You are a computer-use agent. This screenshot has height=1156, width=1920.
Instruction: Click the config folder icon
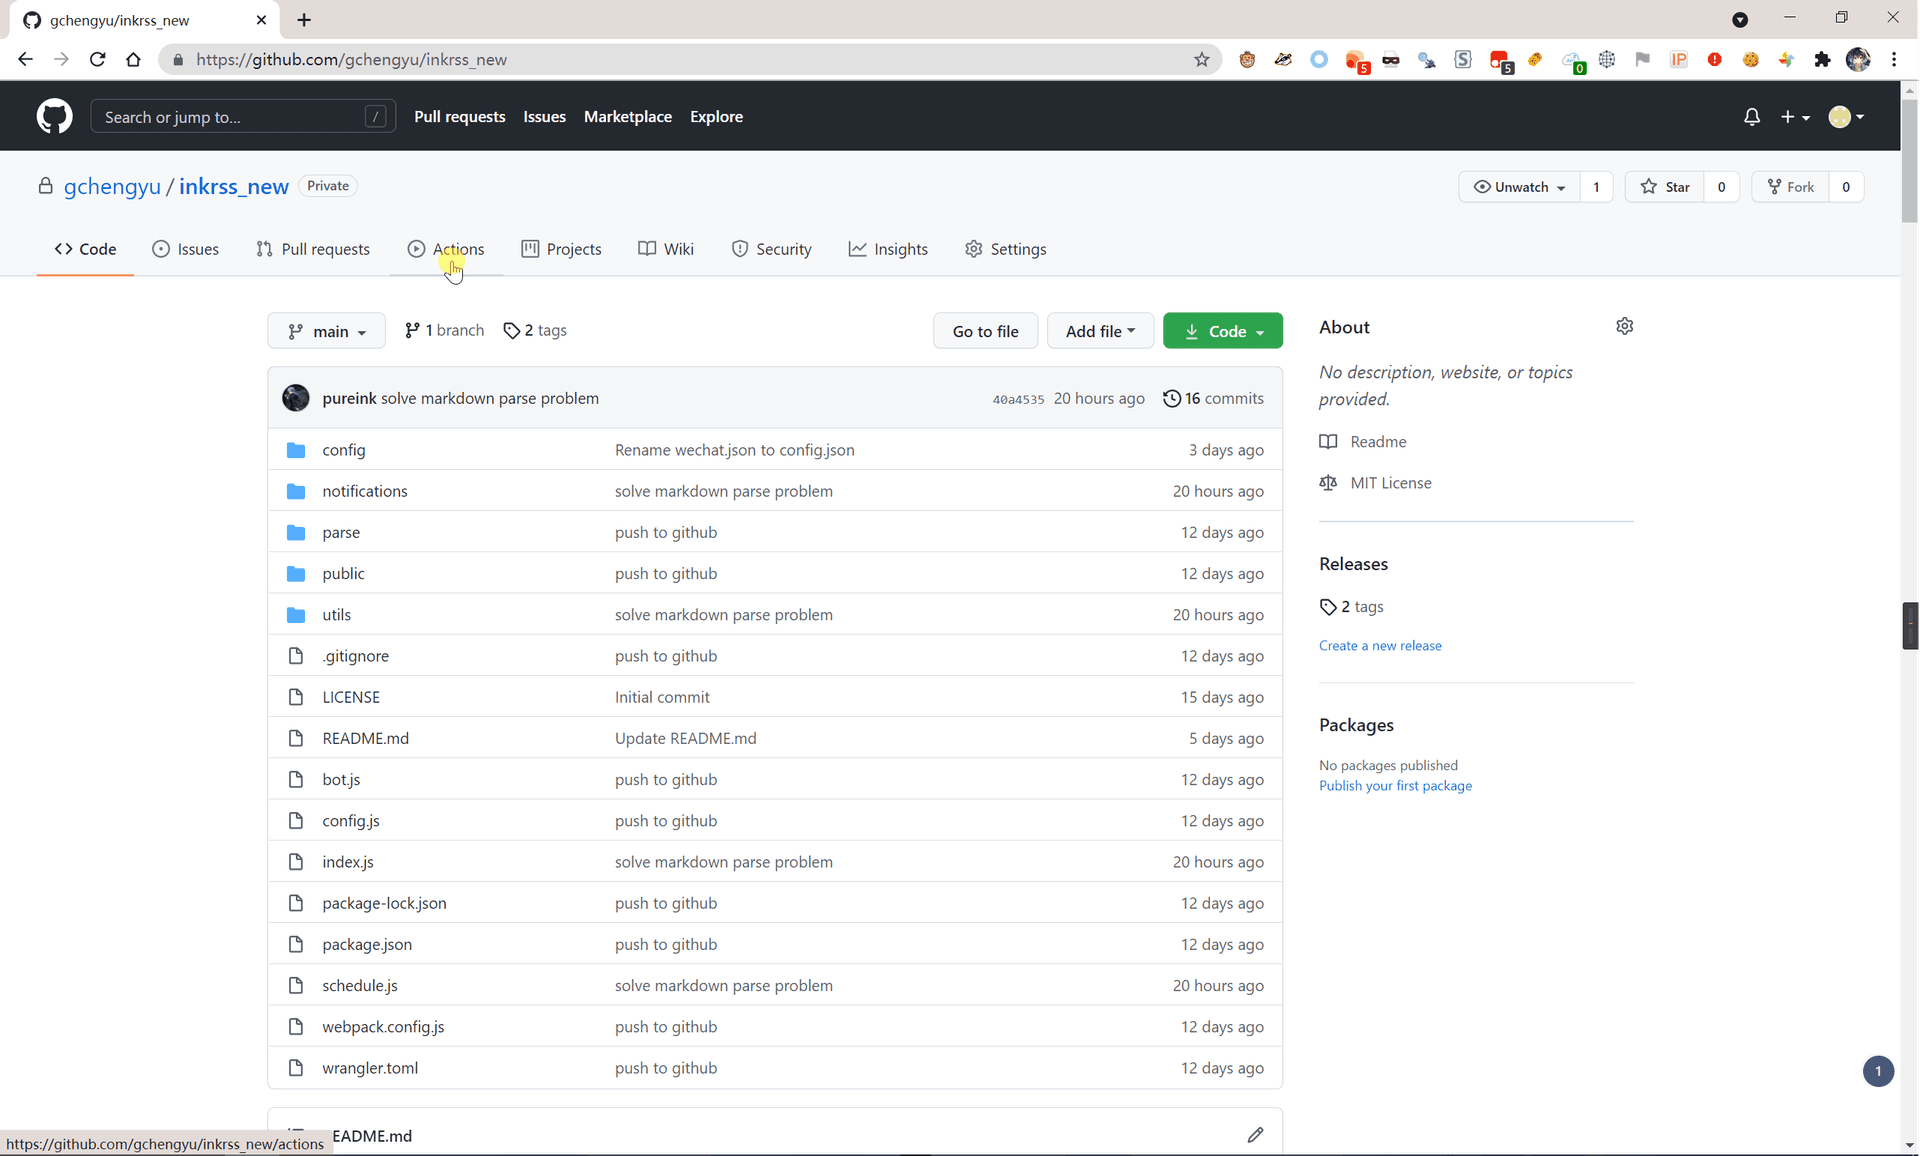295,450
